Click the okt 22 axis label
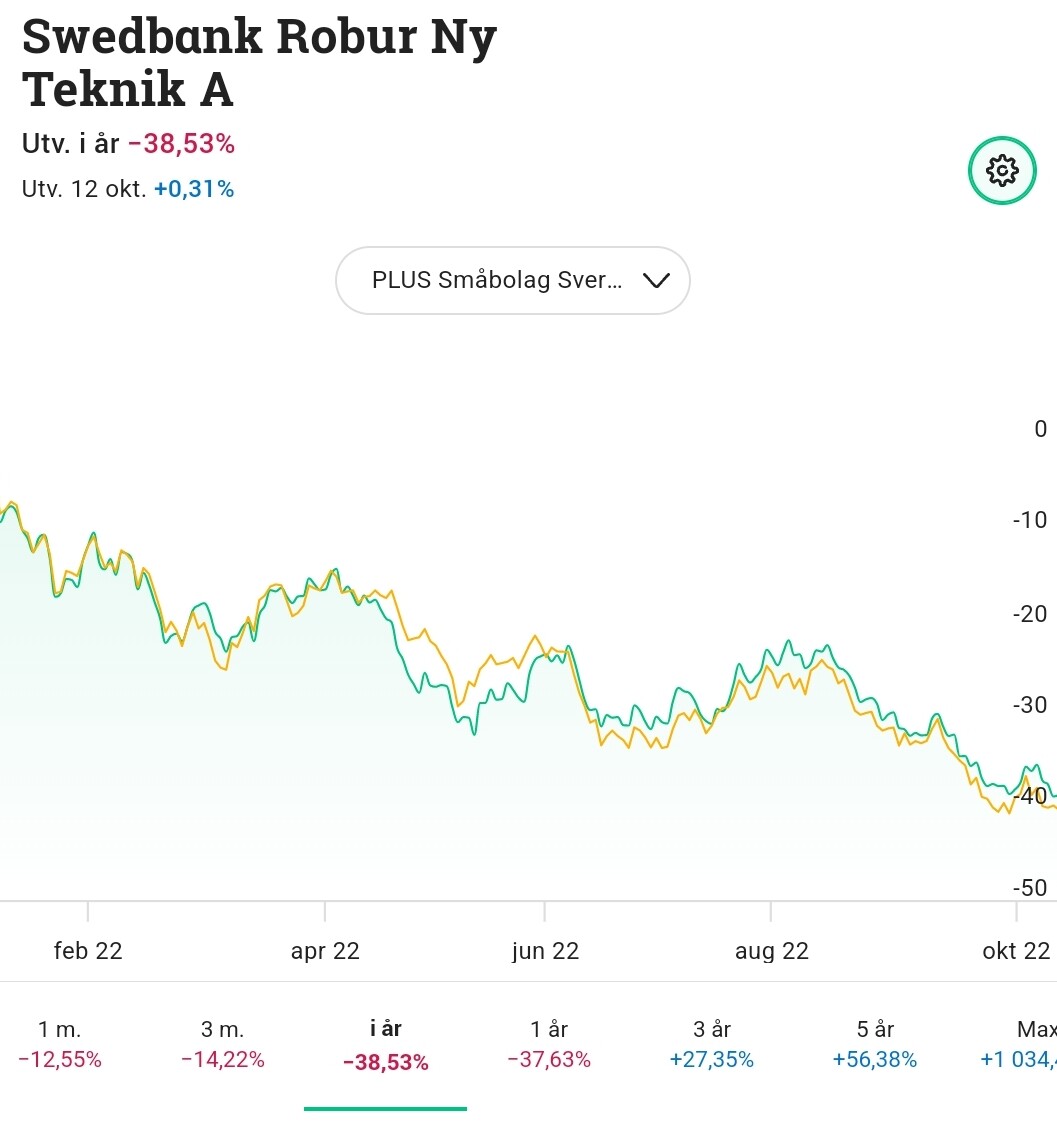Screen dimensions: 1057x1140 1016,951
